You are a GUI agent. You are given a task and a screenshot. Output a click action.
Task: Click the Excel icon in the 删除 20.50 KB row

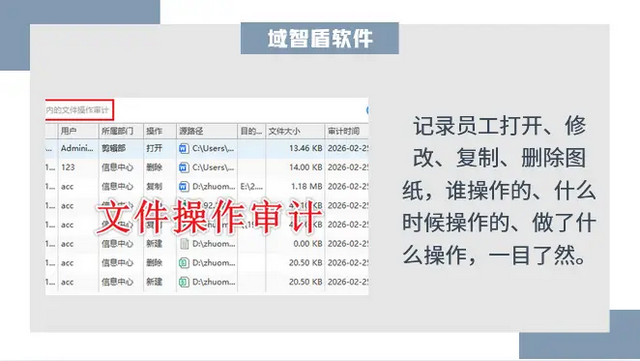point(184,263)
